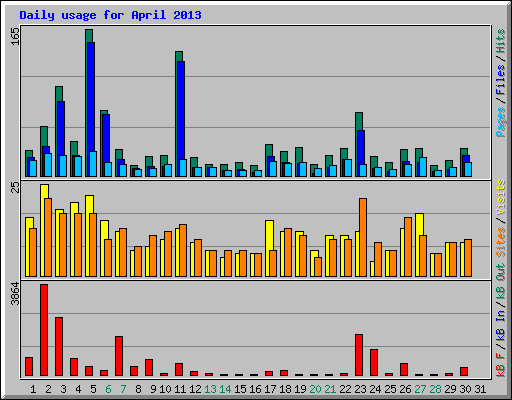Screen dimensions: 512x400
Task: Select the red kB bar for day 3
Action: coord(59,347)
